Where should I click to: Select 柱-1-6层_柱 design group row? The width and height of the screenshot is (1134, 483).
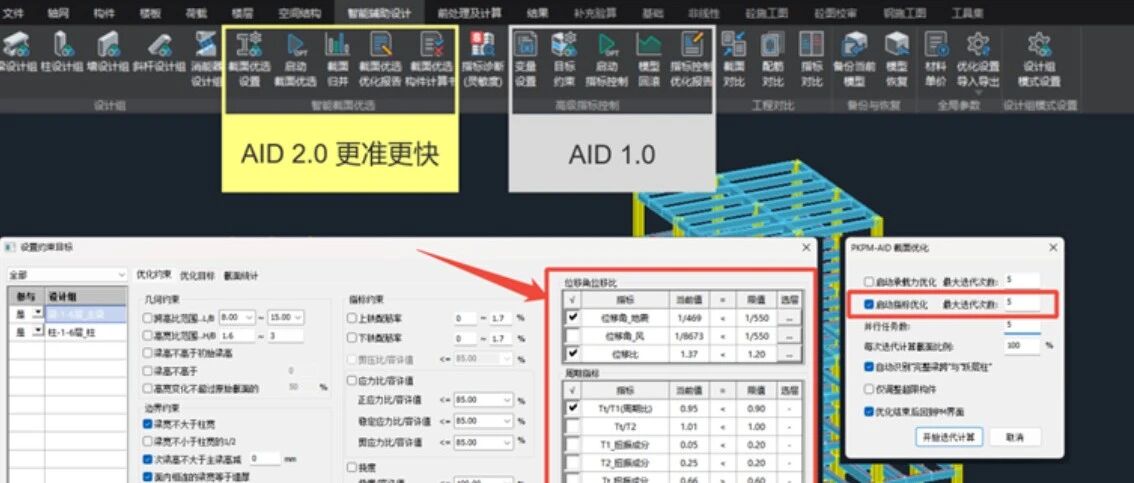[x=85, y=333]
